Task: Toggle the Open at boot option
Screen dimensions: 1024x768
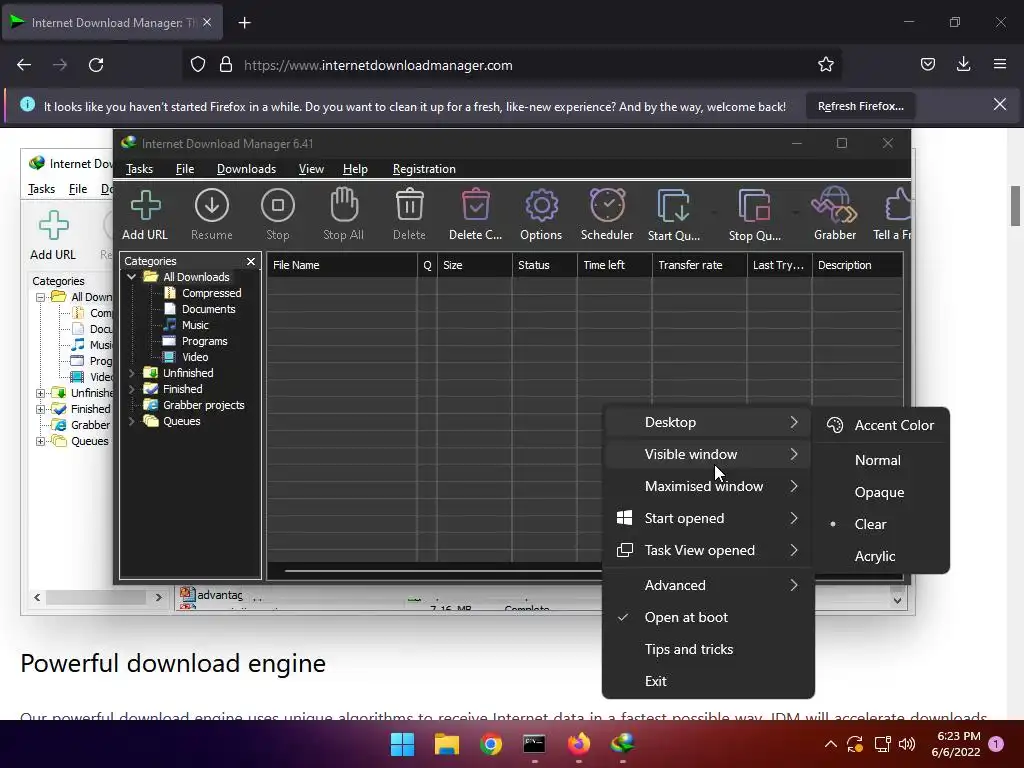Action: click(x=708, y=618)
